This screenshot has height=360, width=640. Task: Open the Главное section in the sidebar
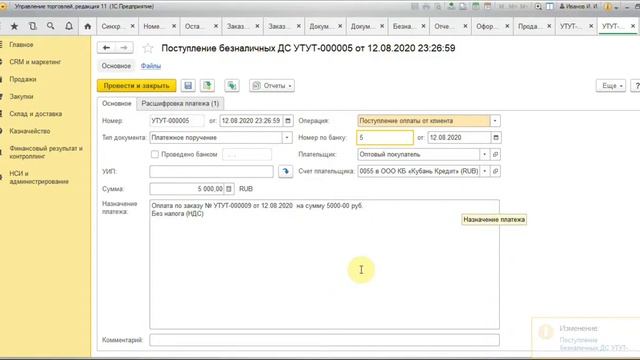click(22, 44)
